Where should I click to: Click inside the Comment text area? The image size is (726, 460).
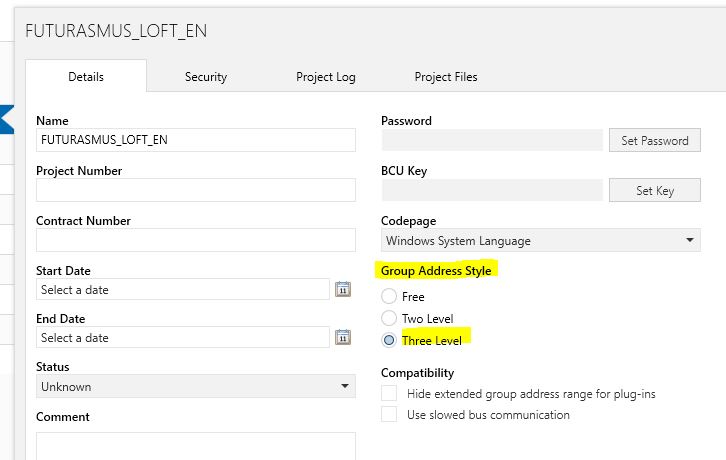coord(196,445)
